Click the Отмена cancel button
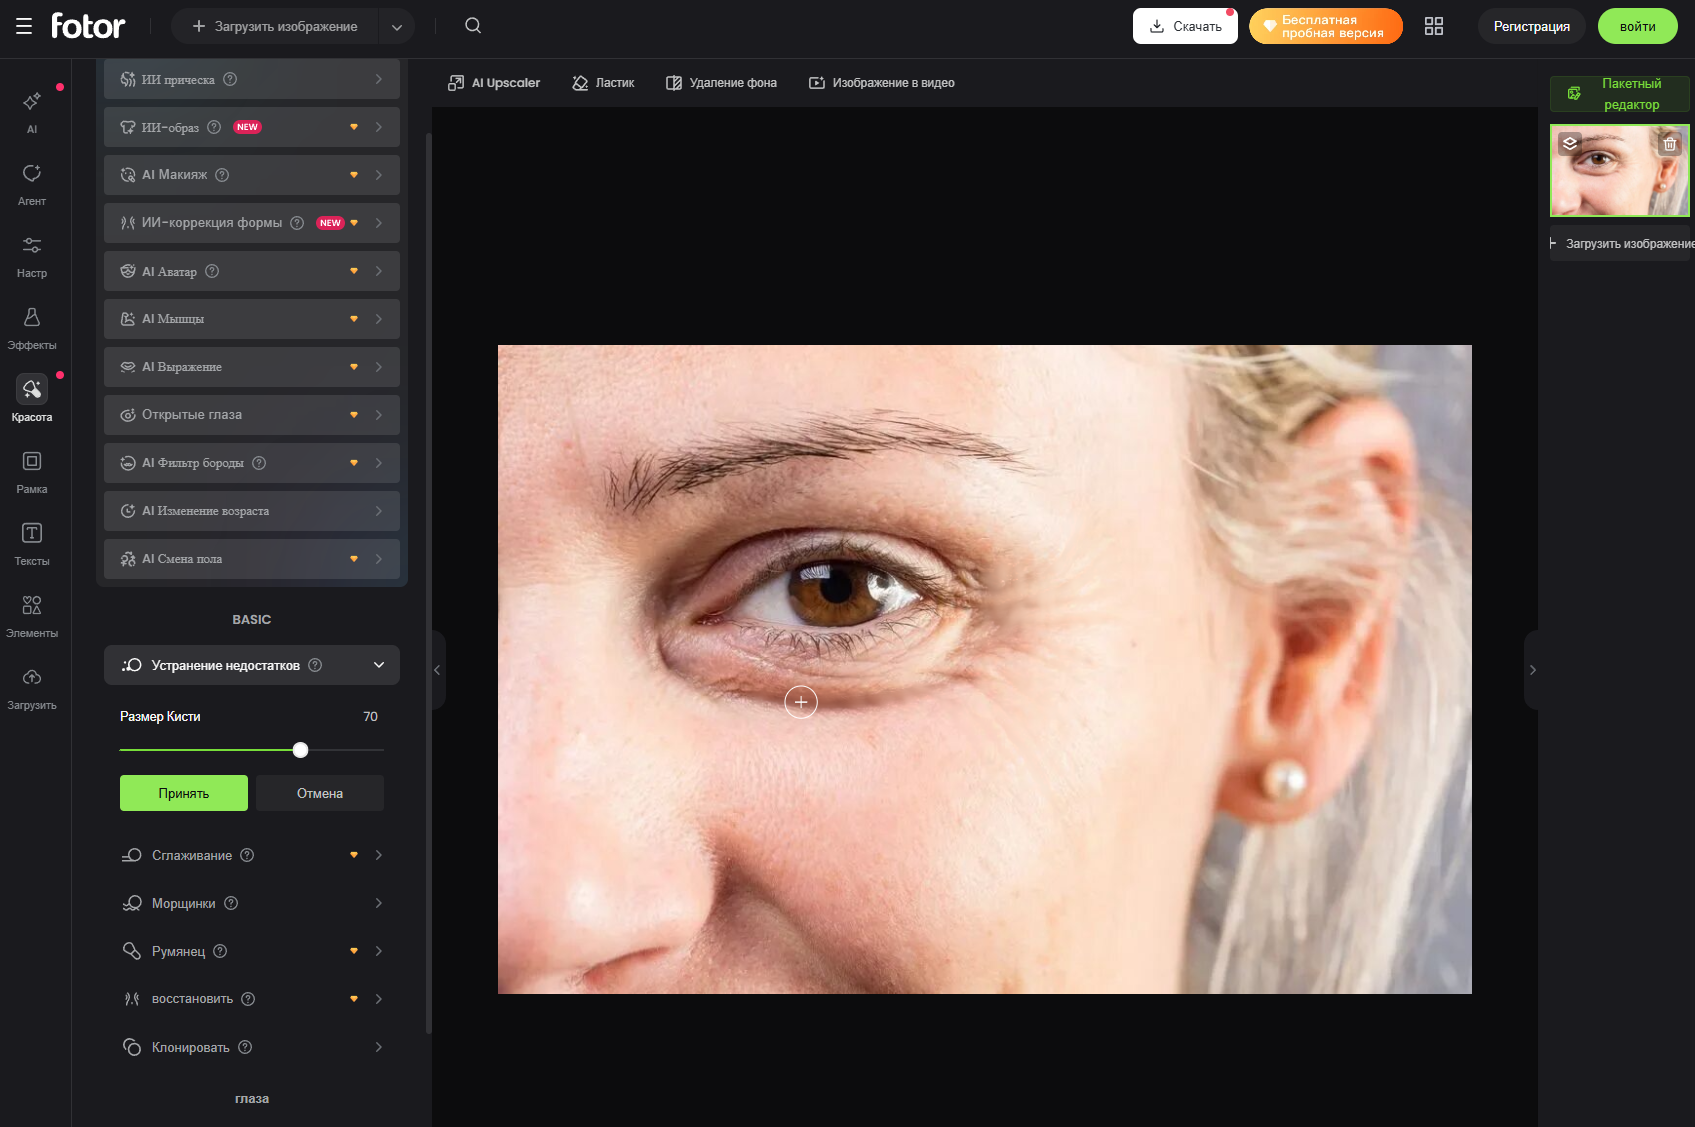Image resolution: width=1695 pixels, height=1127 pixels. [320, 793]
